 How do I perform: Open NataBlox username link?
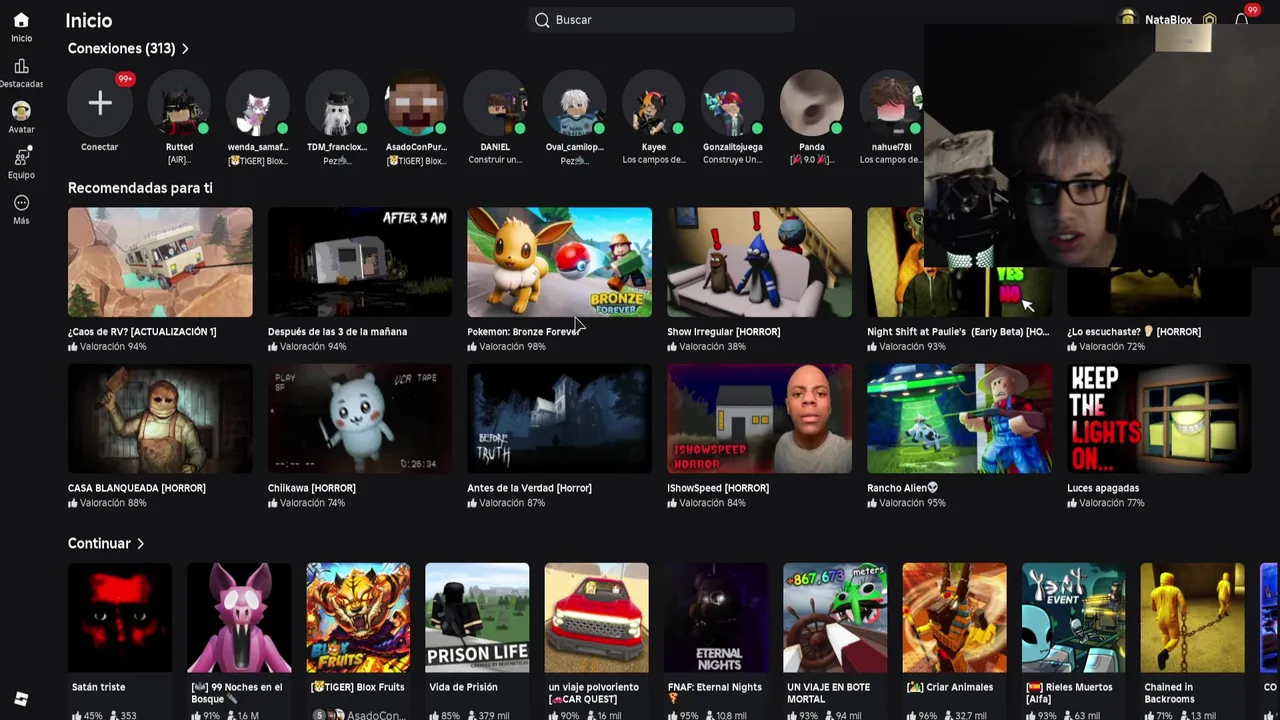point(1168,20)
